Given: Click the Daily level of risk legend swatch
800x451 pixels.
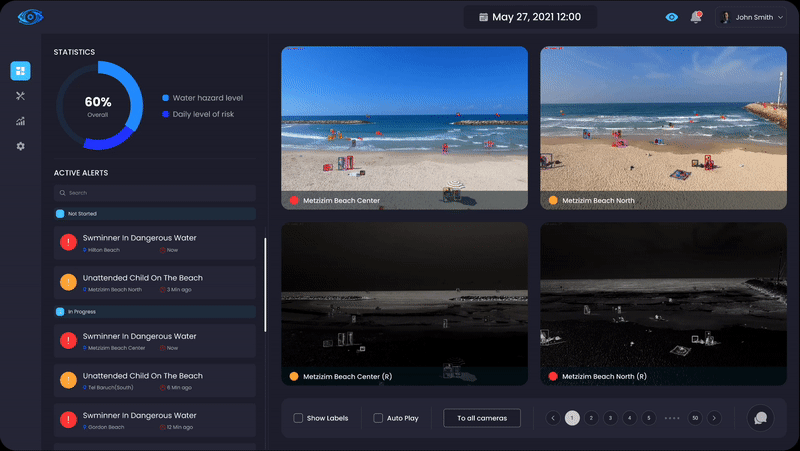Looking at the screenshot, I should 165,114.
